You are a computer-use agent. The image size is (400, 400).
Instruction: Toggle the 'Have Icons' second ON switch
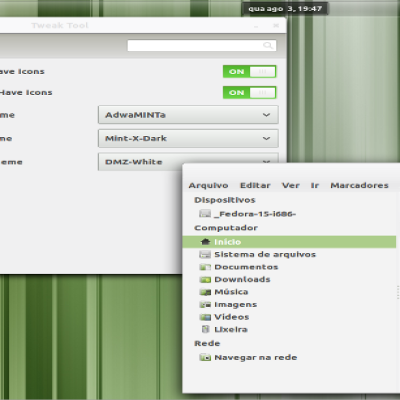pos(249,92)
